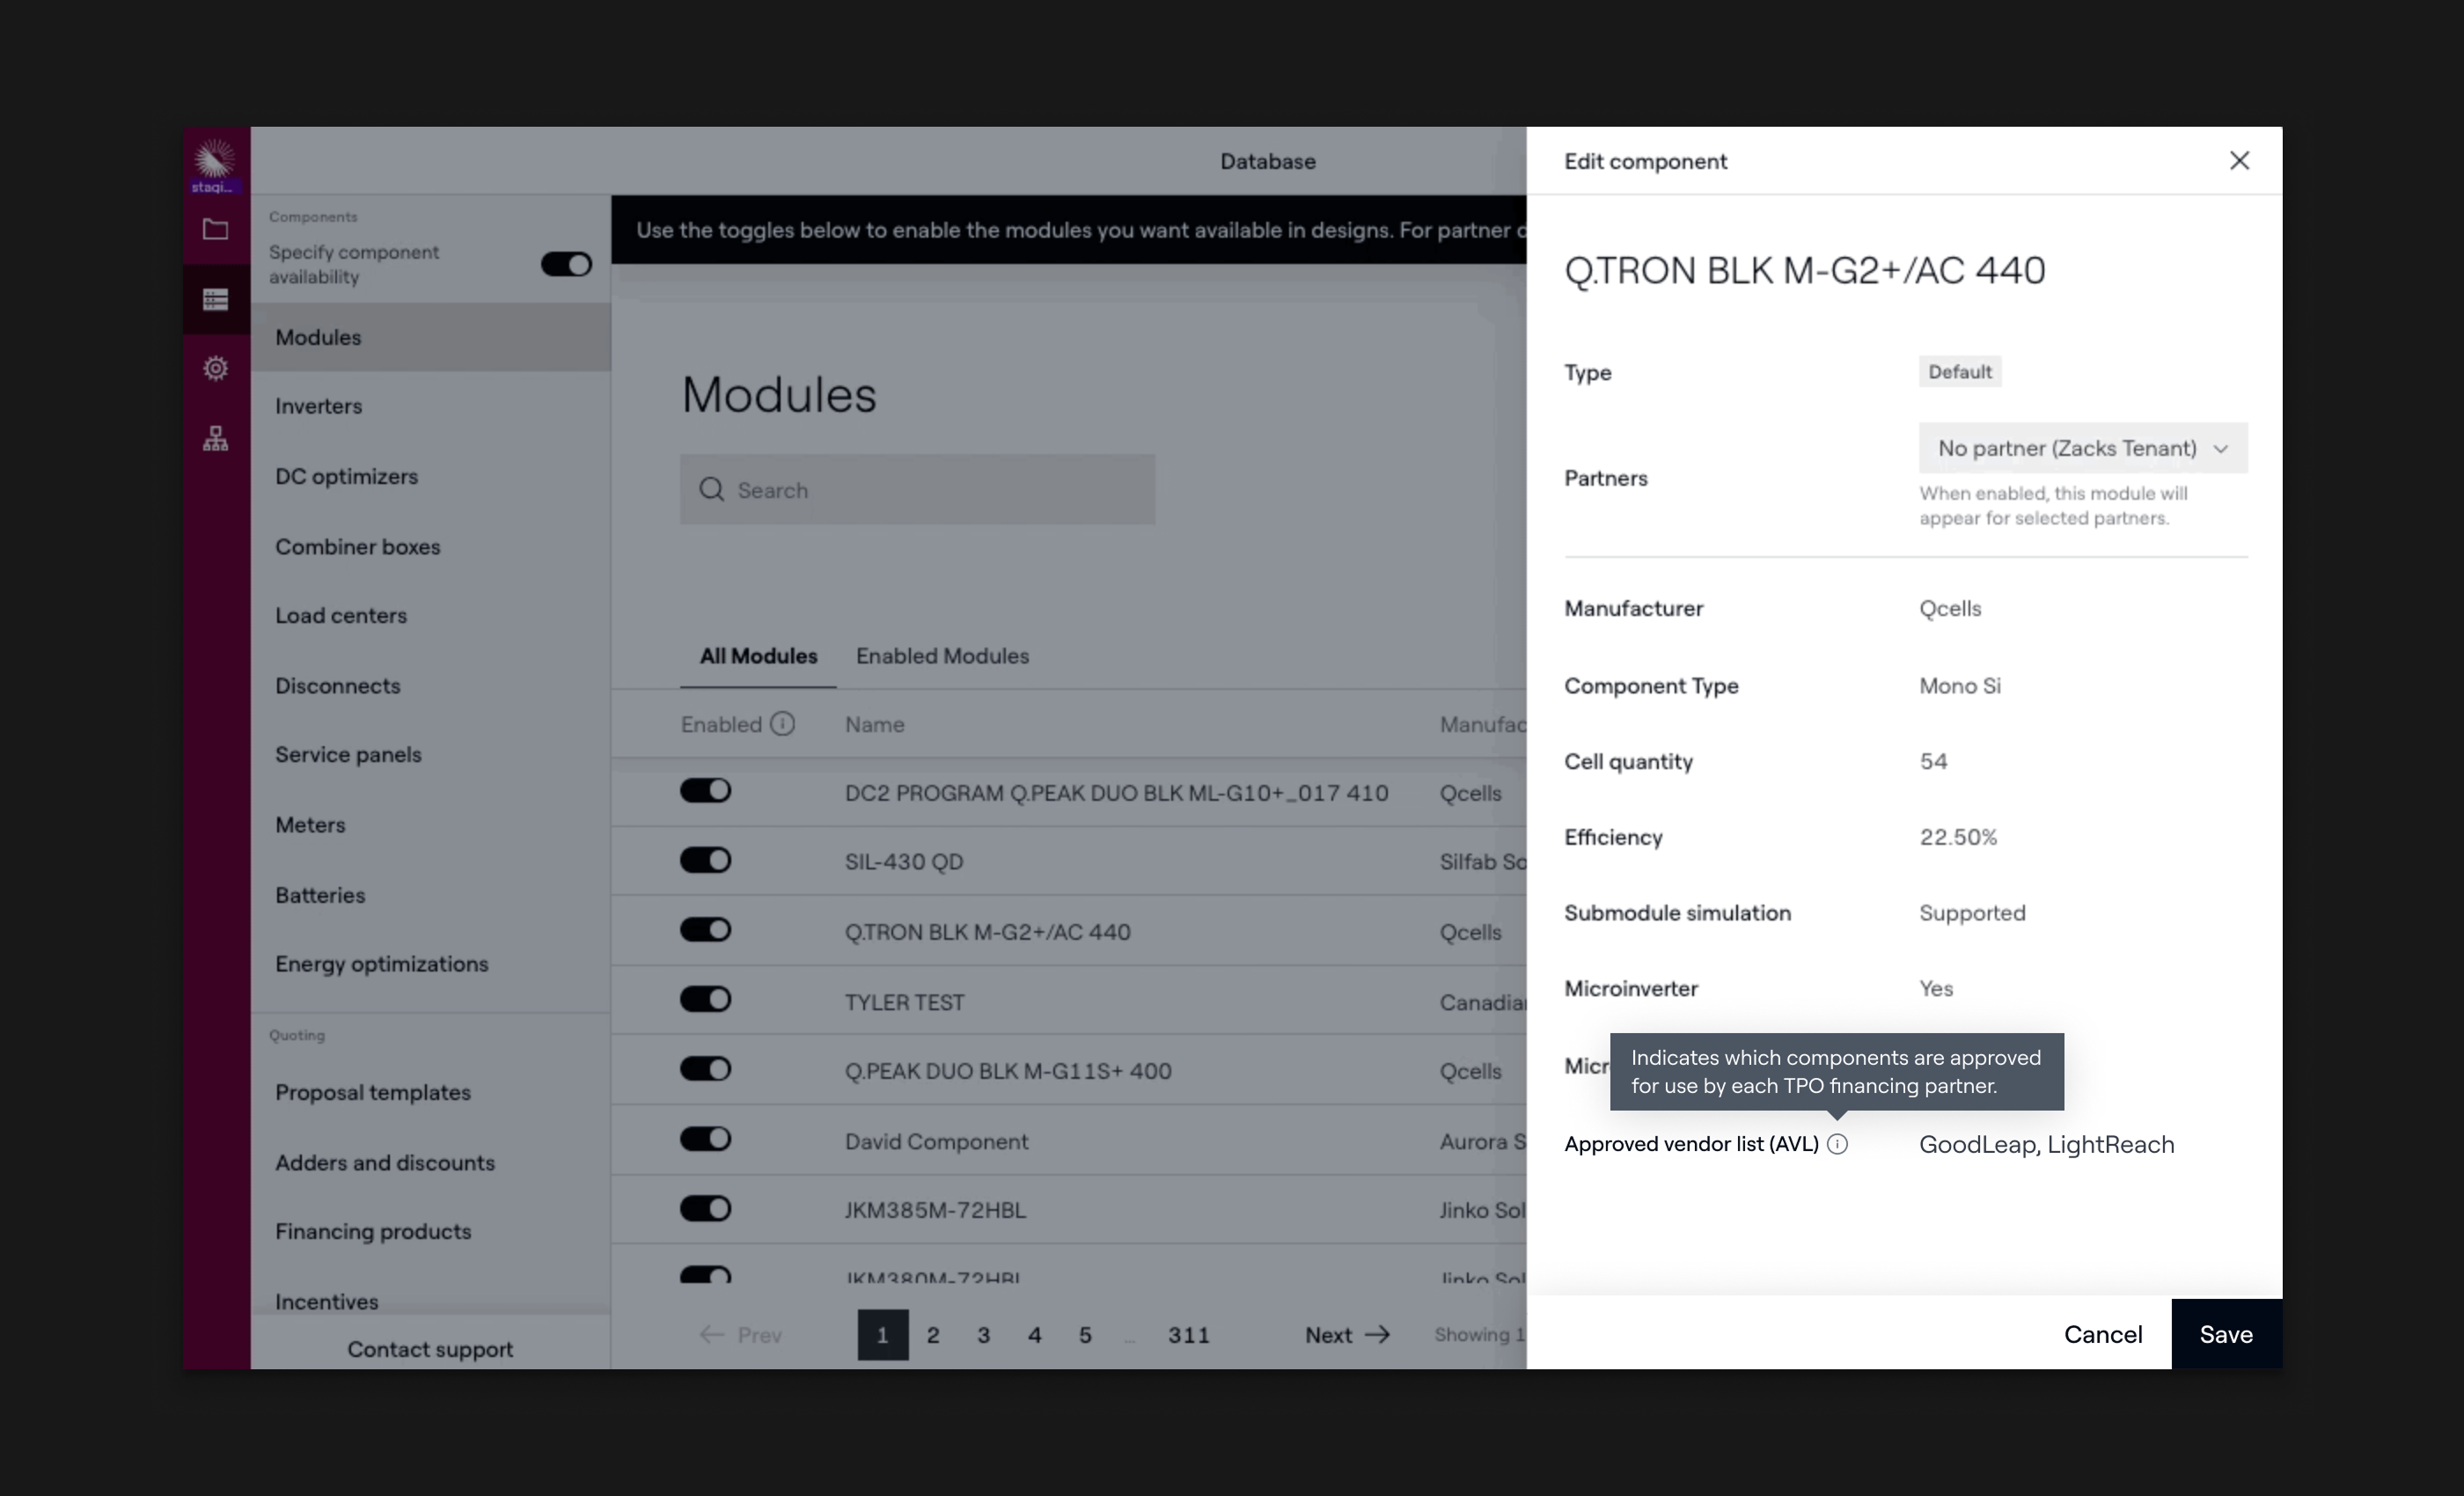Screen dimensions: 2464x1496
Task: Click the organization hierarchy icon in sidebar
Action: click(215, 438)
